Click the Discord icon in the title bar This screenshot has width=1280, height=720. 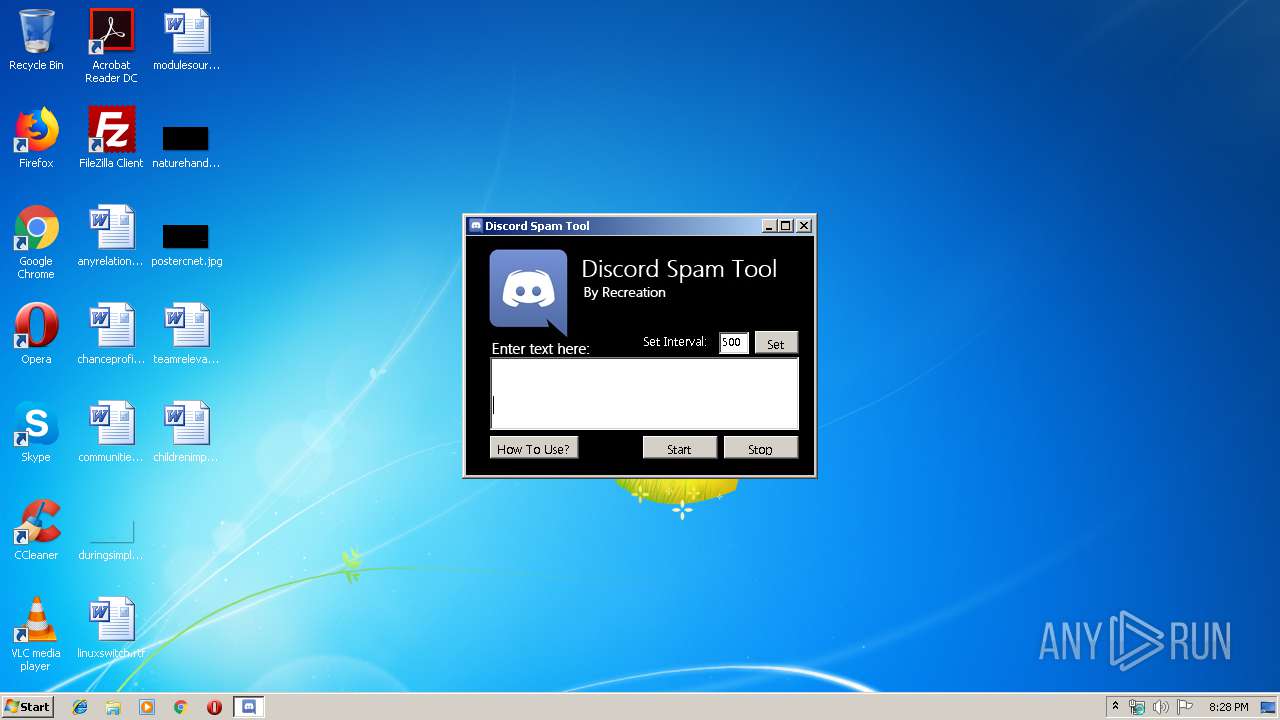[x=476, y=226]
